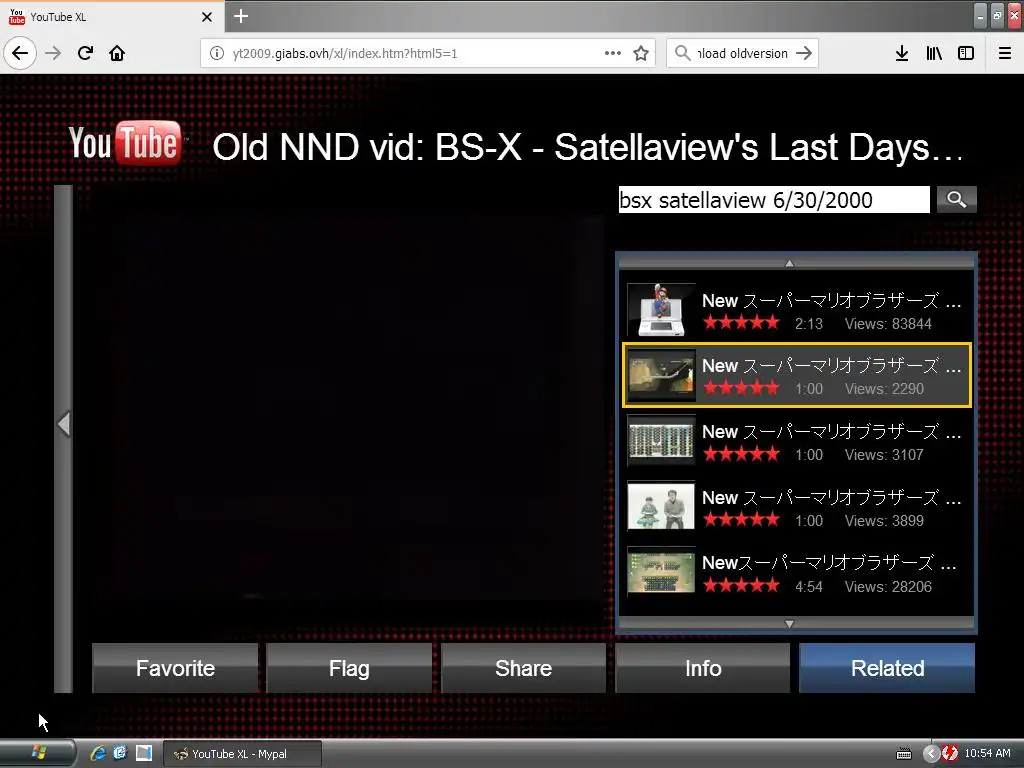Select the video with 83844 views thumbnail
Screen dimensions: 1024x768
[x=661, y=310]
